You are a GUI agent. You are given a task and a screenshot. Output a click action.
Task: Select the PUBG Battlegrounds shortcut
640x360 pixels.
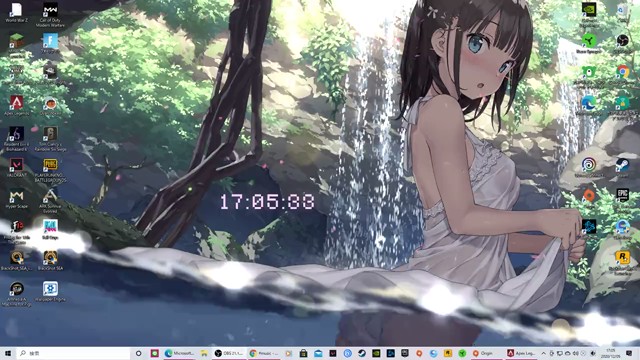coord(50,170)
